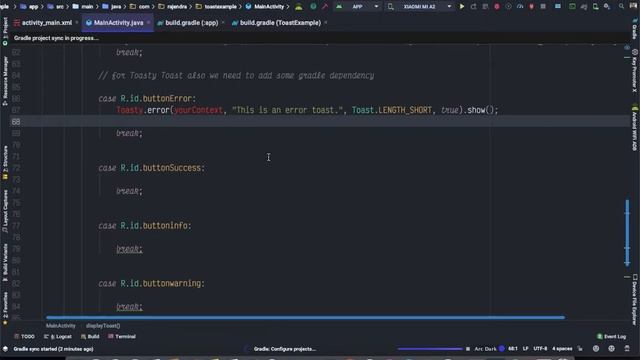Open the Logcat tool window
Image resolution: width=640 pixels, height=360 pixels.
tap(58, 337)
